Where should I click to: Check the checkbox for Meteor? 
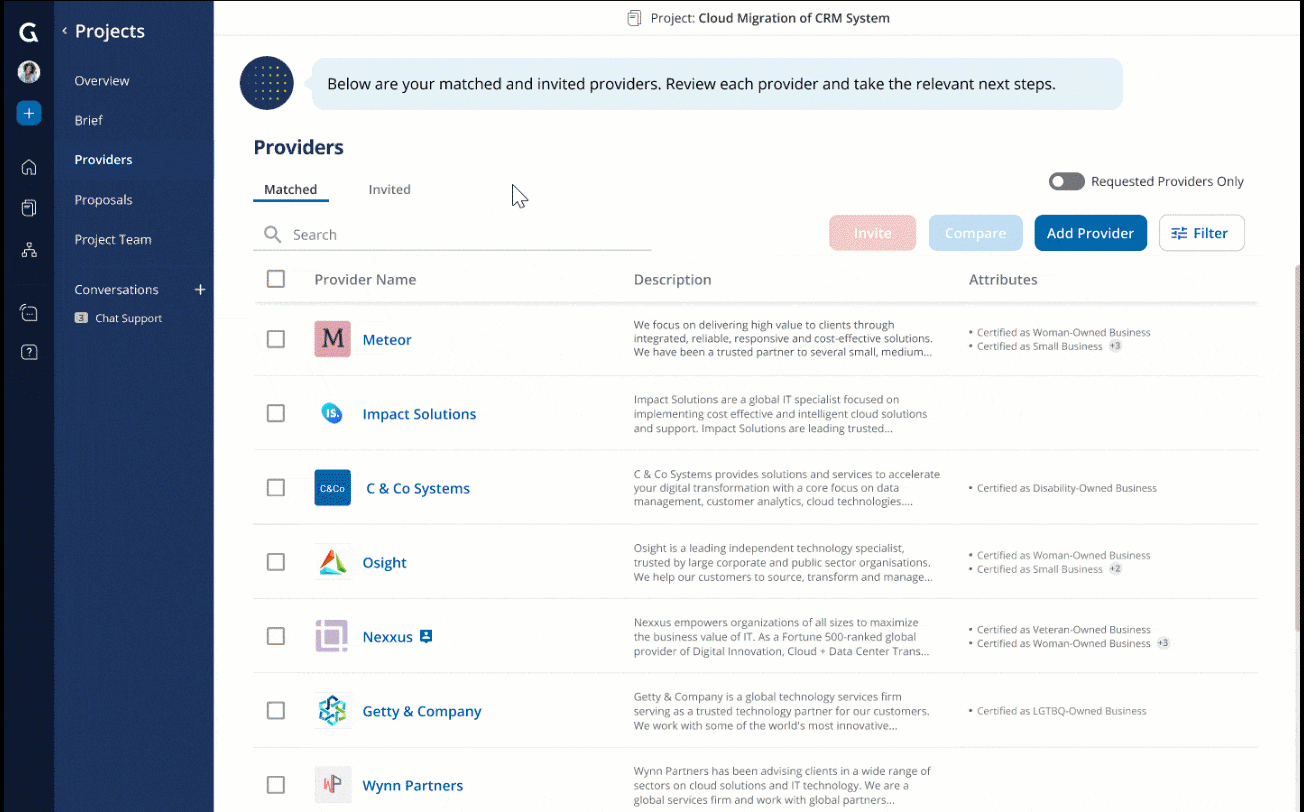click(x=276, y=339)
